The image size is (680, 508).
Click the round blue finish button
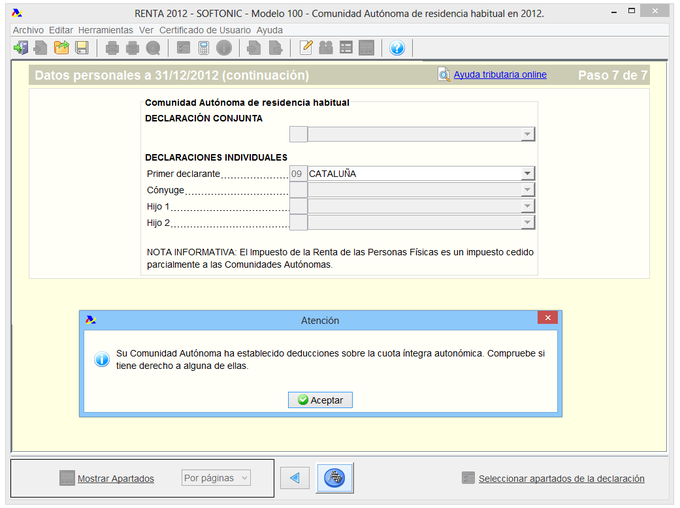coord(335,478)
